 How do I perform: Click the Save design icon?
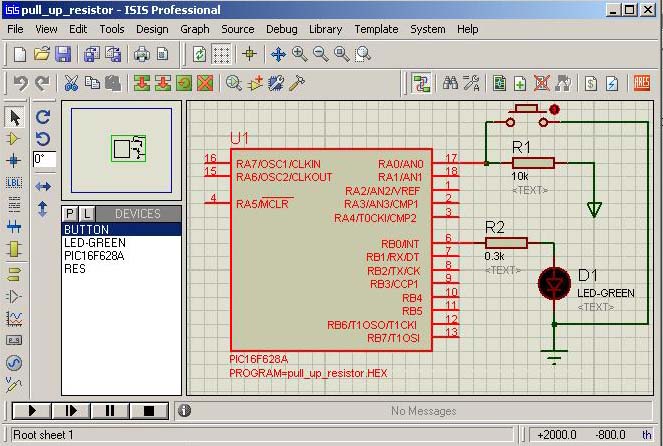click(x=63, y=54)
